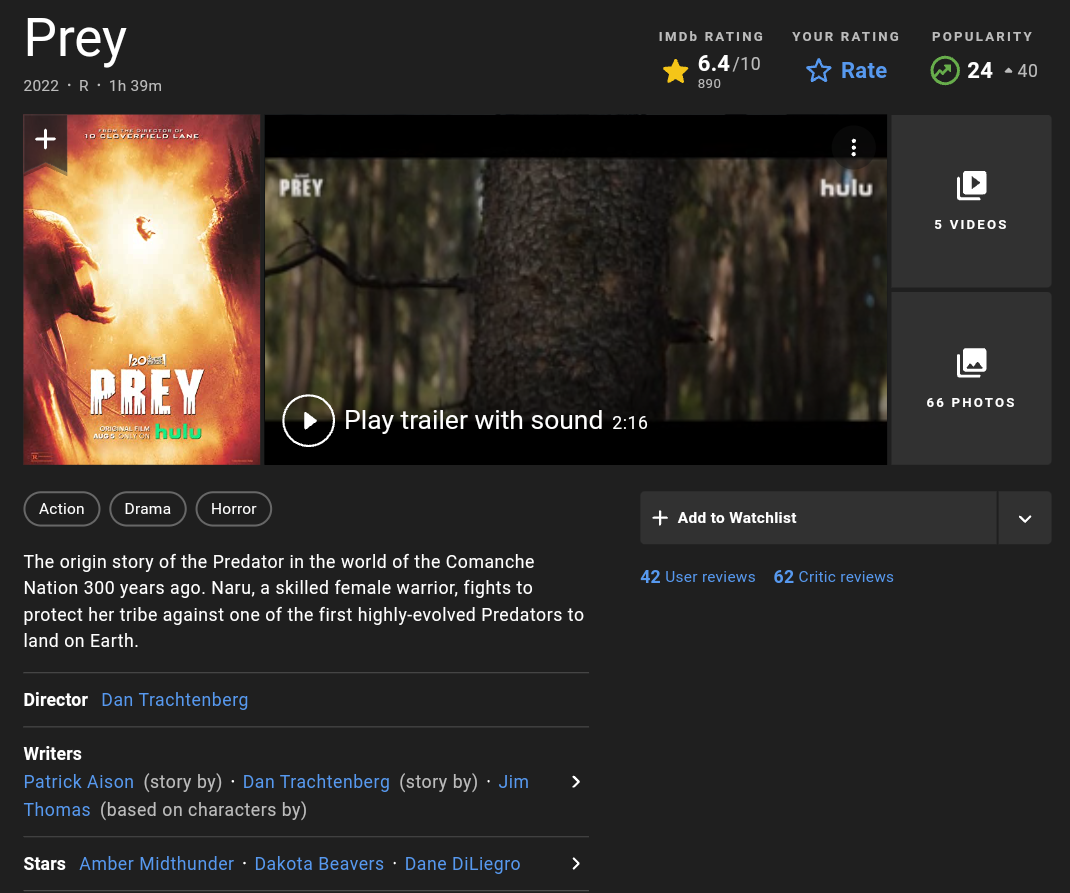Click the trailer video frame
This screenshot has width=1070, height=893.
[575, 290]
